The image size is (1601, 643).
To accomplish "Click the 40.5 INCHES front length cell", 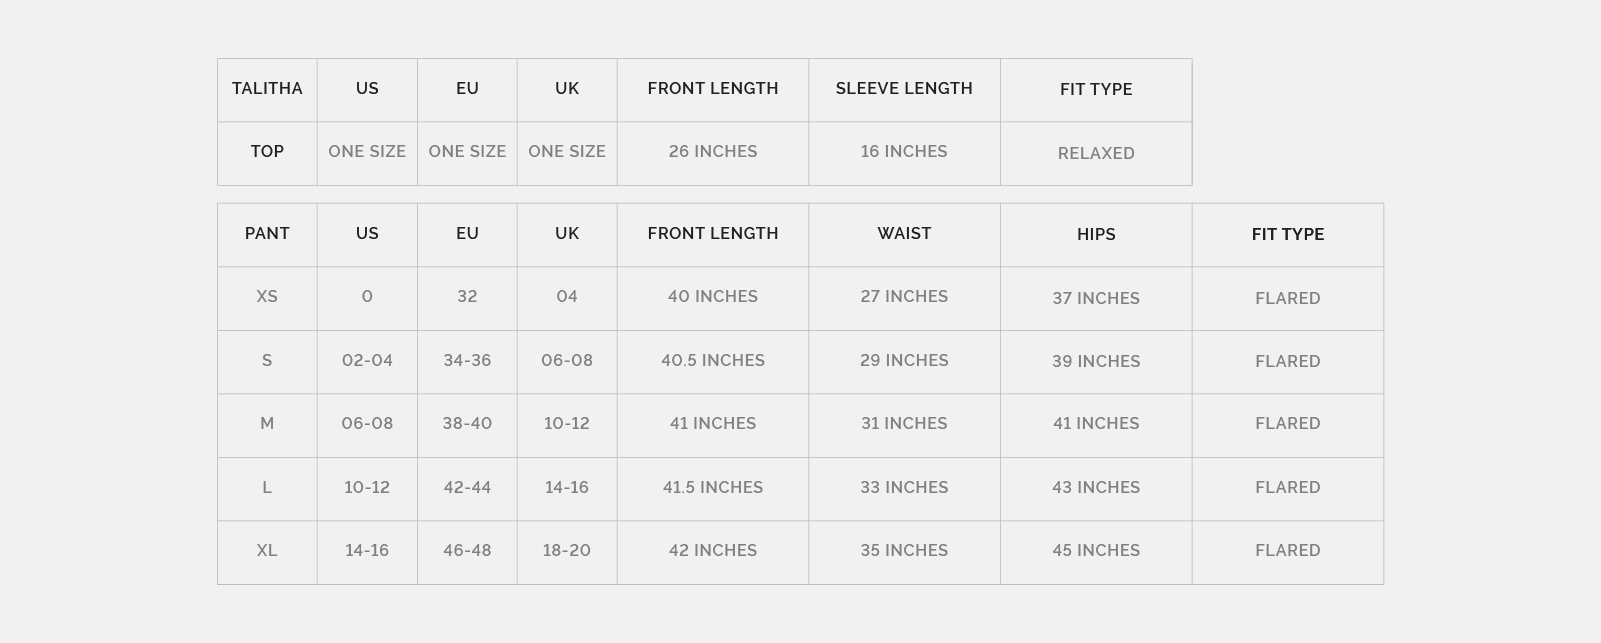I will click(x=713, y=361).
